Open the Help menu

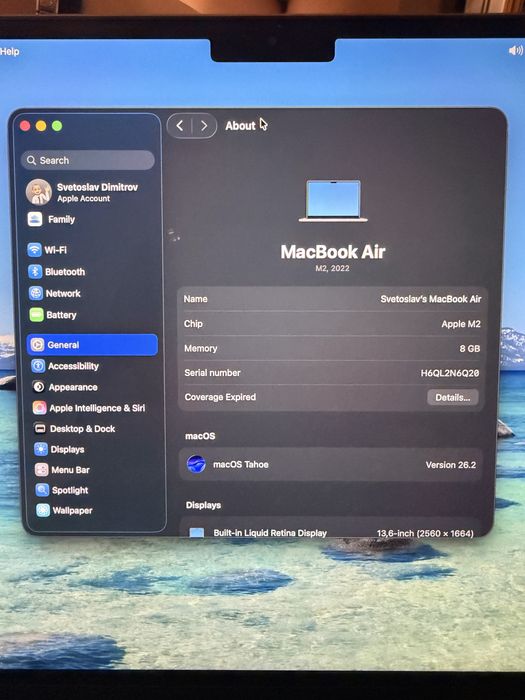point(9,51)
